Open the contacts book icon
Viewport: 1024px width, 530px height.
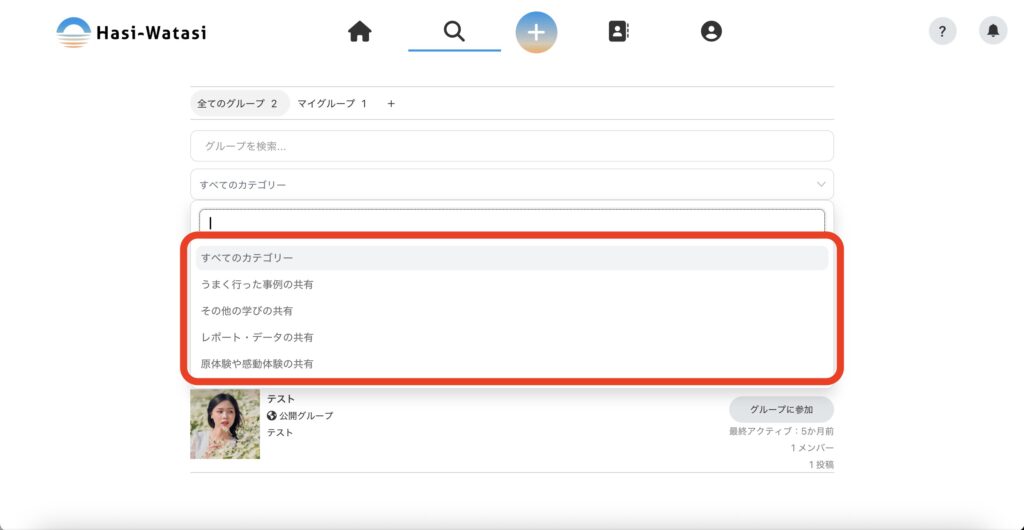click(x=619, y=32)
